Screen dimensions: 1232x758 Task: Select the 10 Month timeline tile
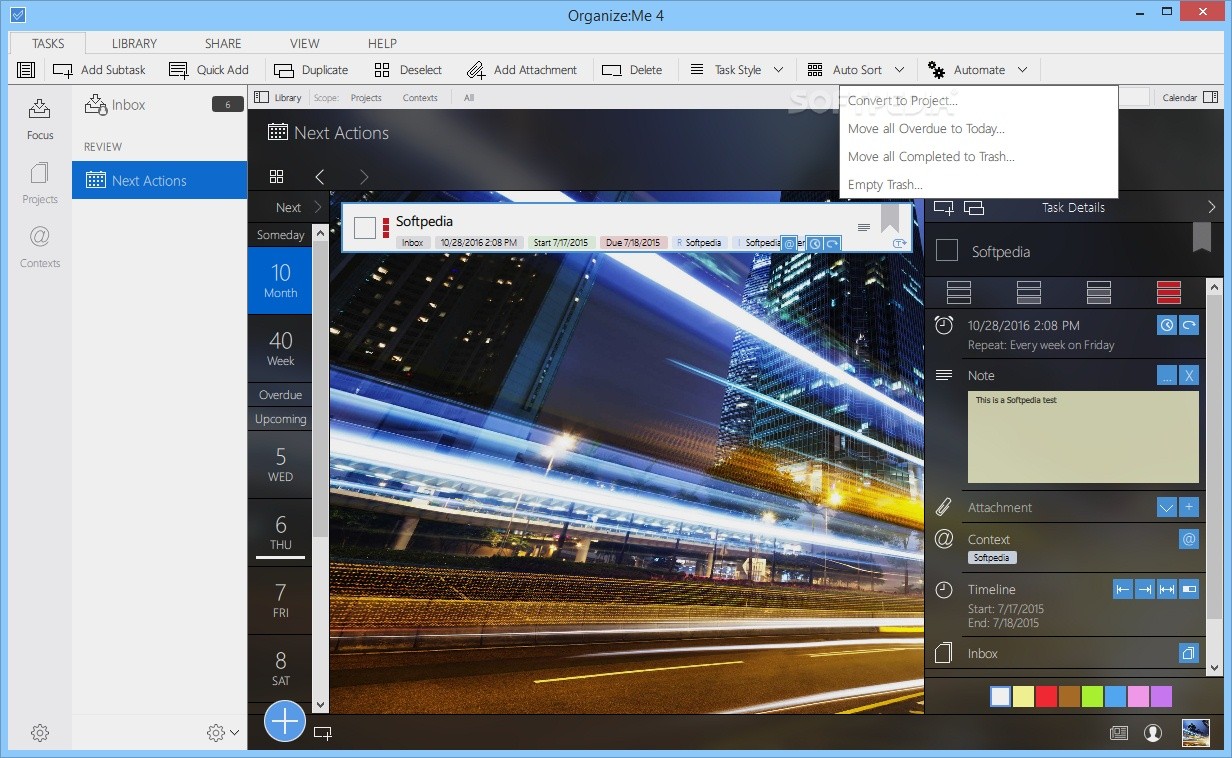280,280
